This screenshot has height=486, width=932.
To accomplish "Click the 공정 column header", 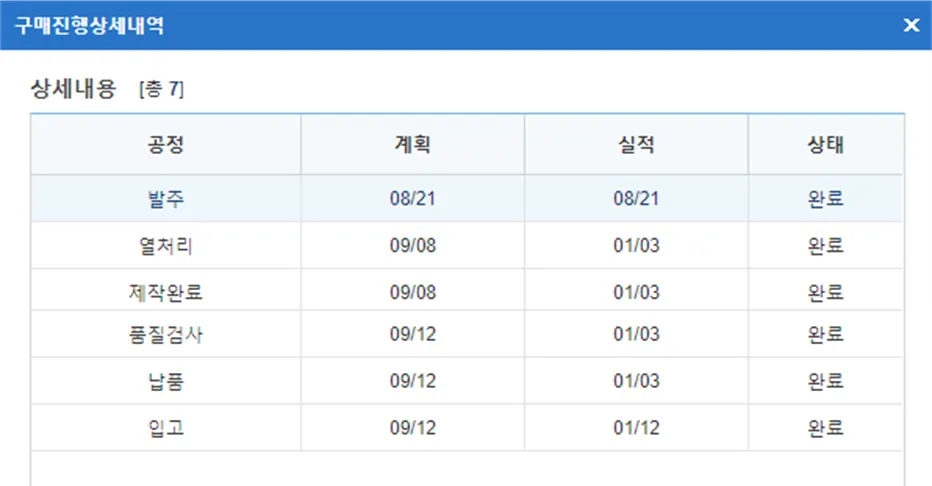I will tap(165, 144).
